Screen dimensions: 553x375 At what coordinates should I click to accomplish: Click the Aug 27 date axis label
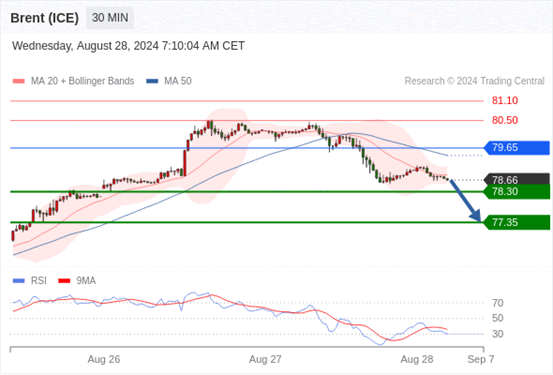click(265, 359)
